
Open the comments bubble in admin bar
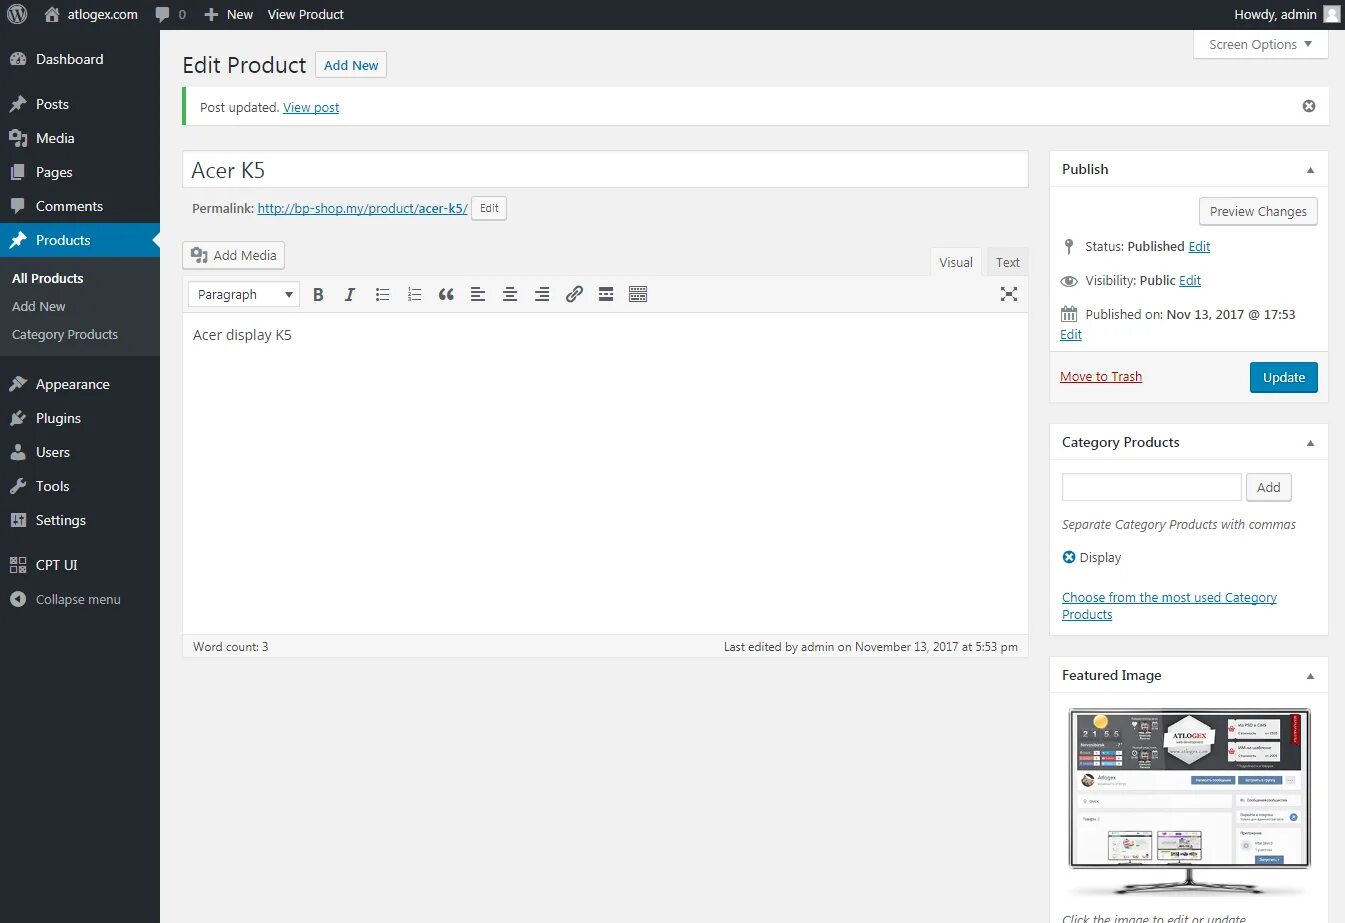[170, 14]
